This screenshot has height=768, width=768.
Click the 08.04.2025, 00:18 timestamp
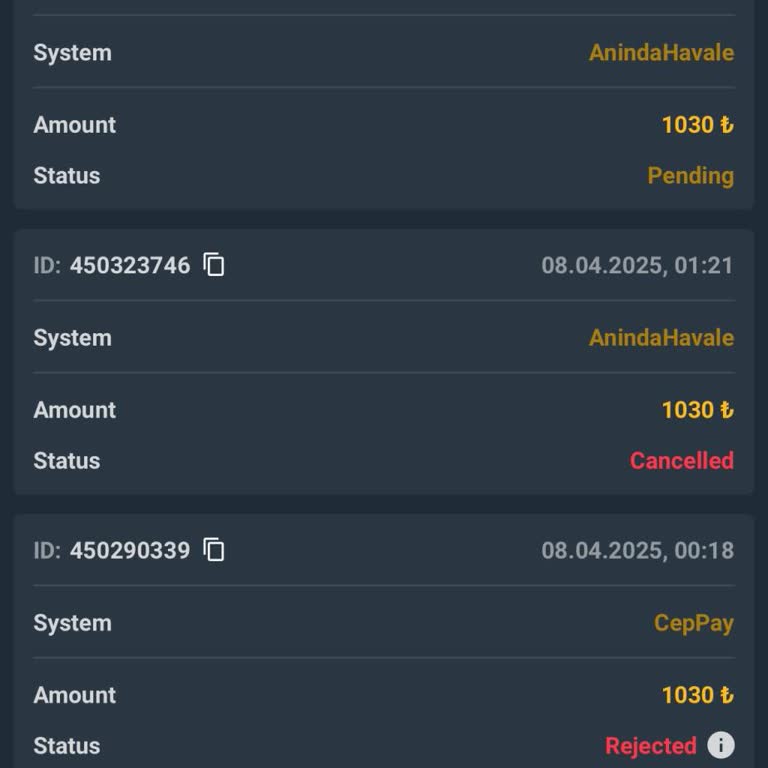pos(637,550)
